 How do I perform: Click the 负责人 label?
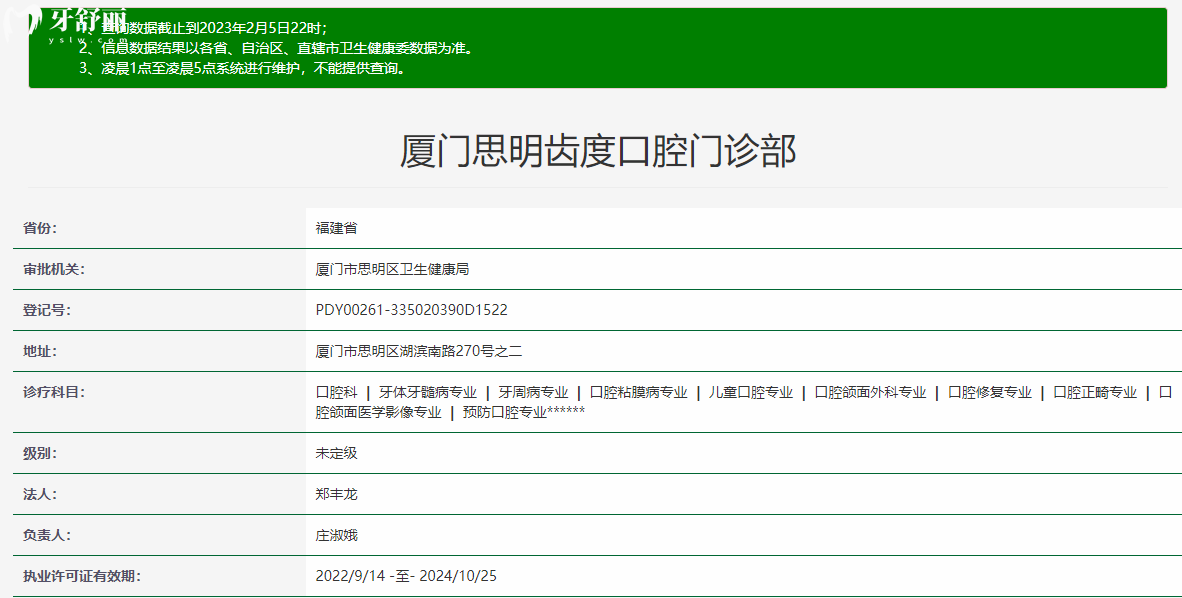[x=47, y=535]
